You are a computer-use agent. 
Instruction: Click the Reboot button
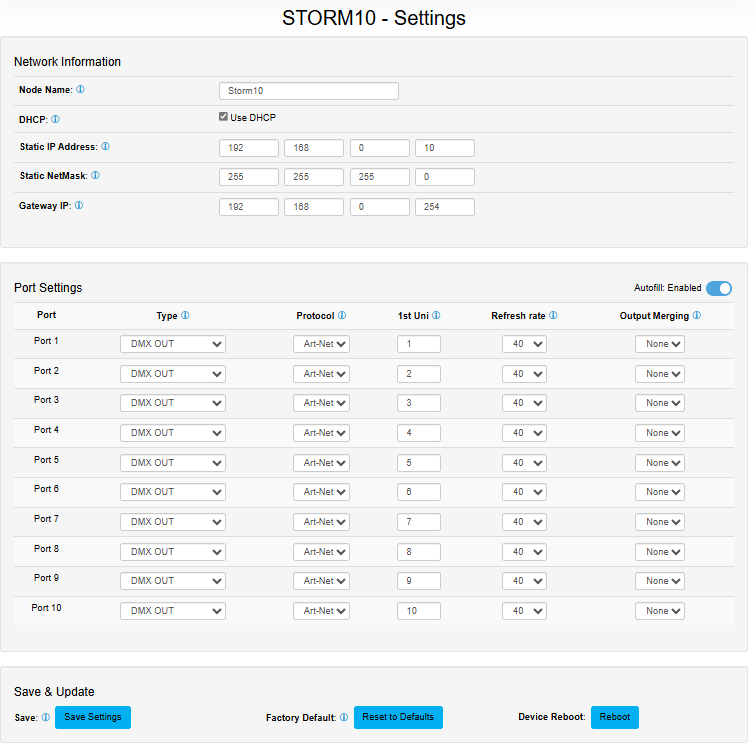(x=614, y=717)
